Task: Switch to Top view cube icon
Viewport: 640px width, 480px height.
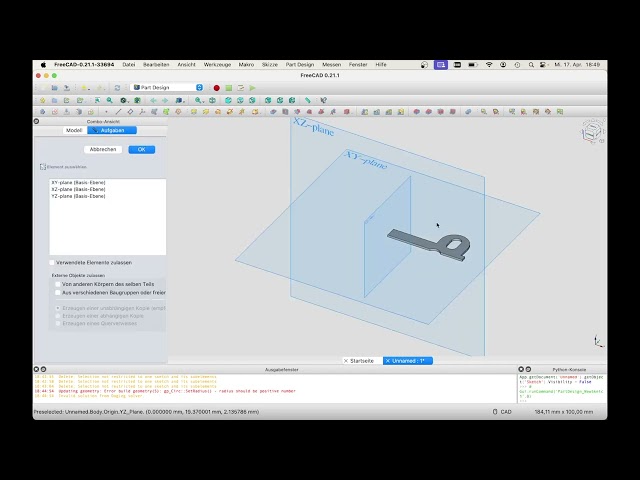Action: click(x=240, y=100)
